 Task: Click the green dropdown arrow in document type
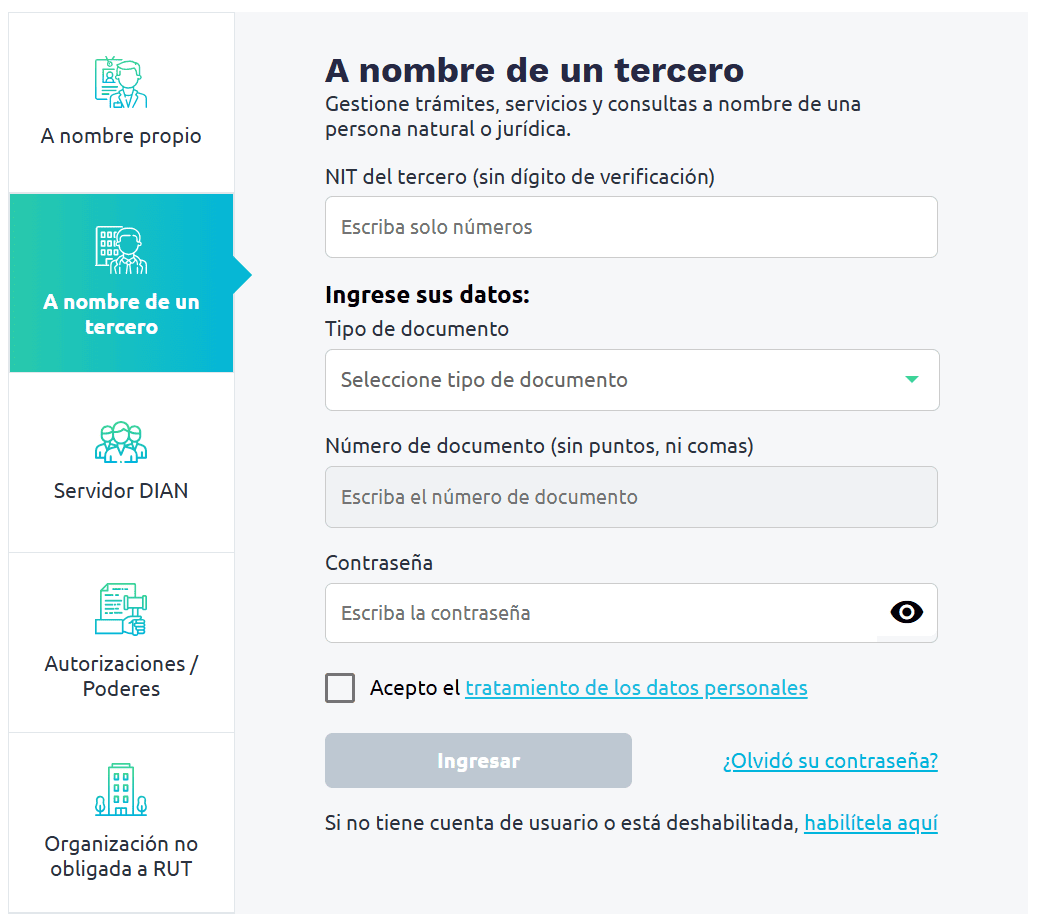click(x=911, y=380)
